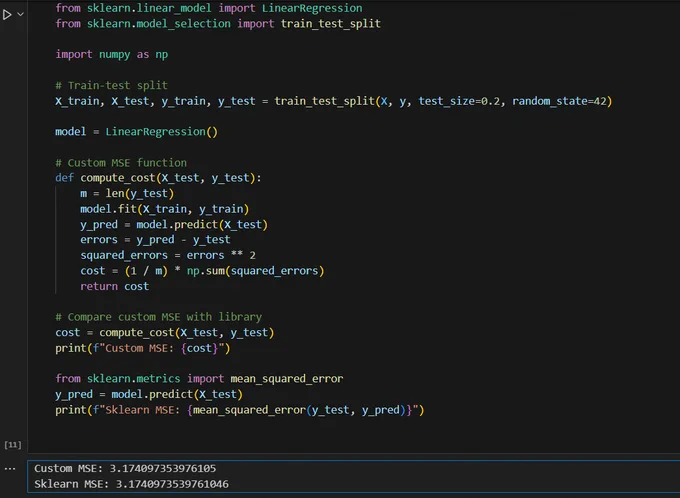Click the '# Custom MSE function' comment
Image resolution: width=680 pixels, height=498 pixels.
(121, 163)
